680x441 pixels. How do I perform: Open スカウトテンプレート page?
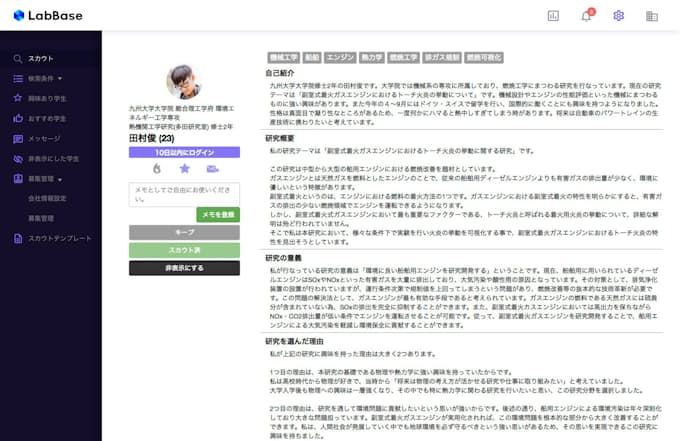(59, 238)
